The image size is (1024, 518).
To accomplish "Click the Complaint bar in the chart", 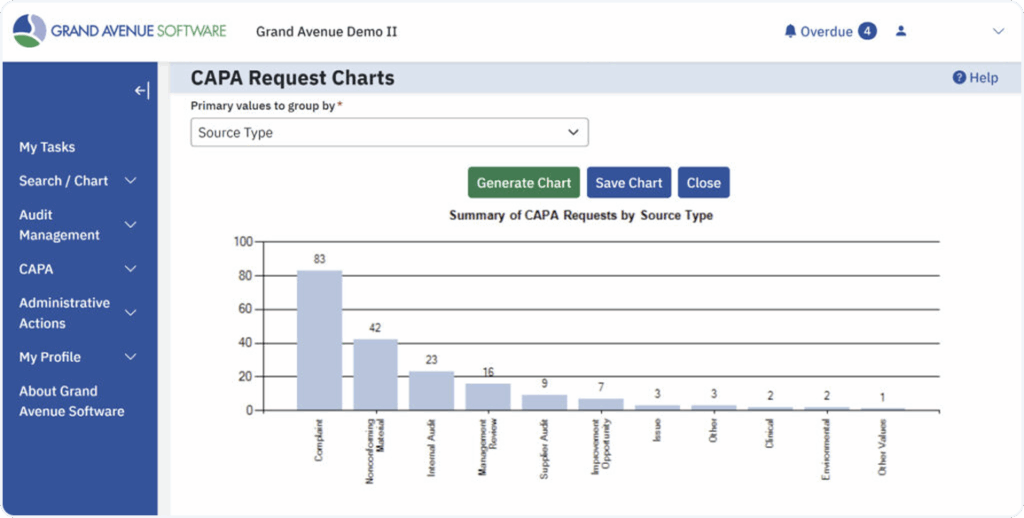I will [319, 340].
